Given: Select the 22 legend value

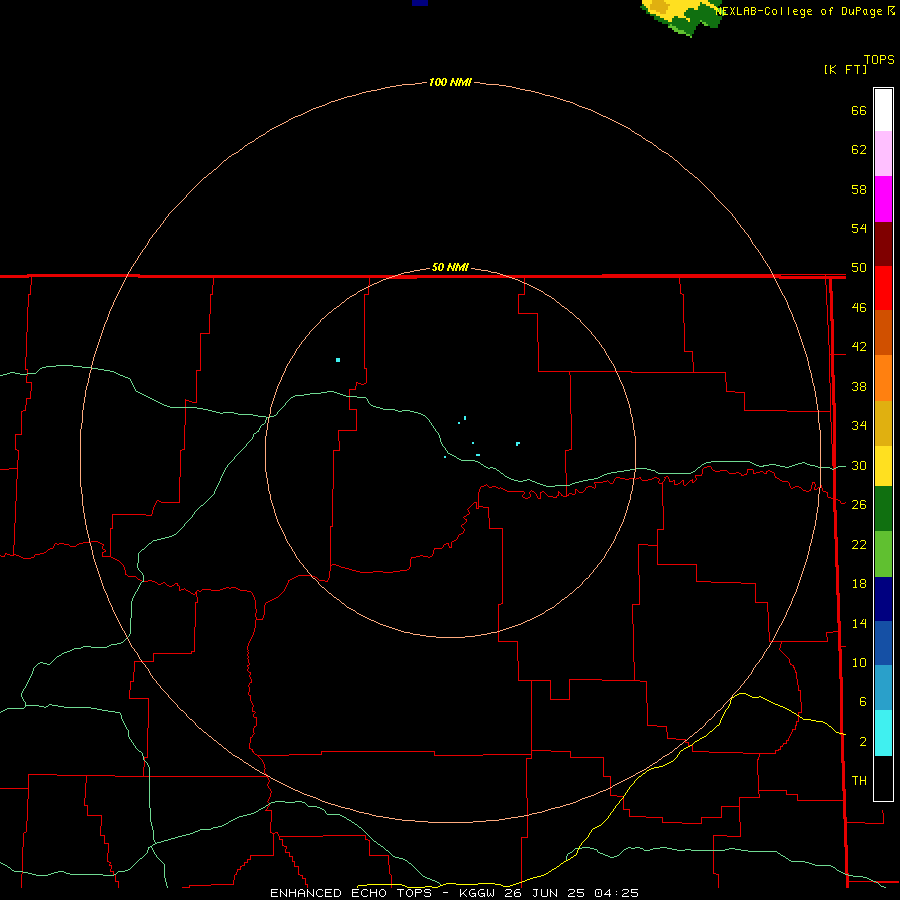Looking at the screenshot, I should point(859,544).
